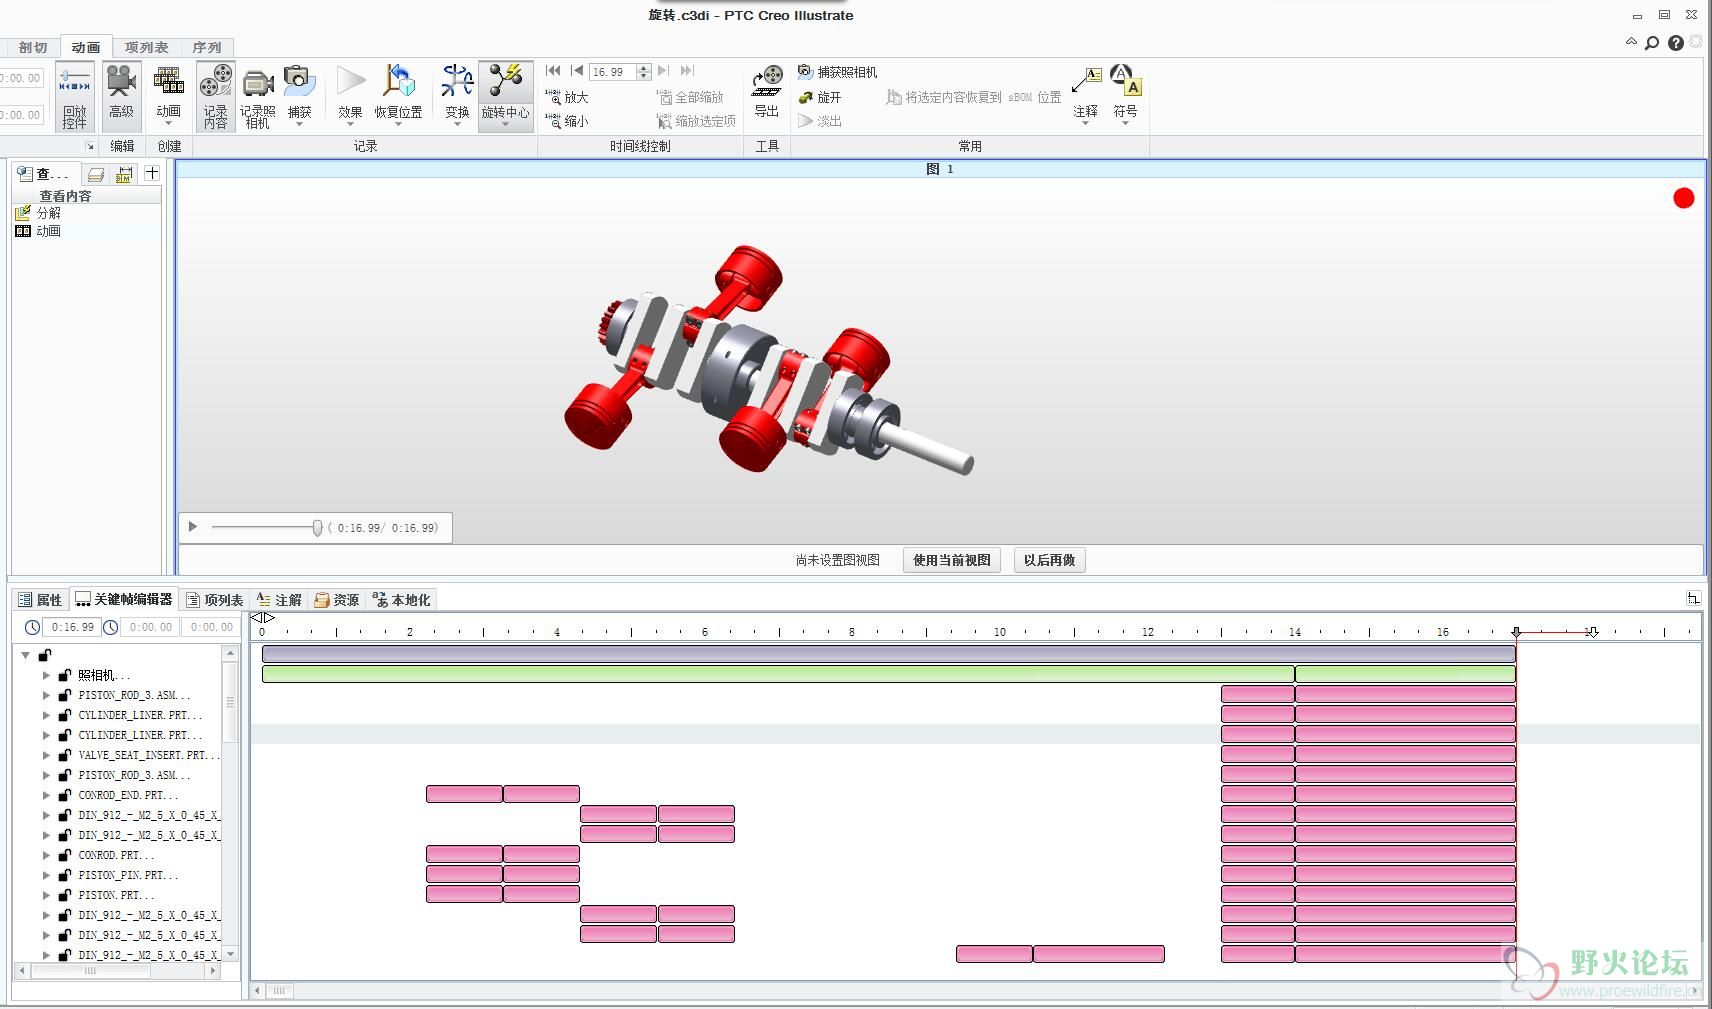Increase the time value spinner
This screenshot has width=1712, height=1009.
644,68
